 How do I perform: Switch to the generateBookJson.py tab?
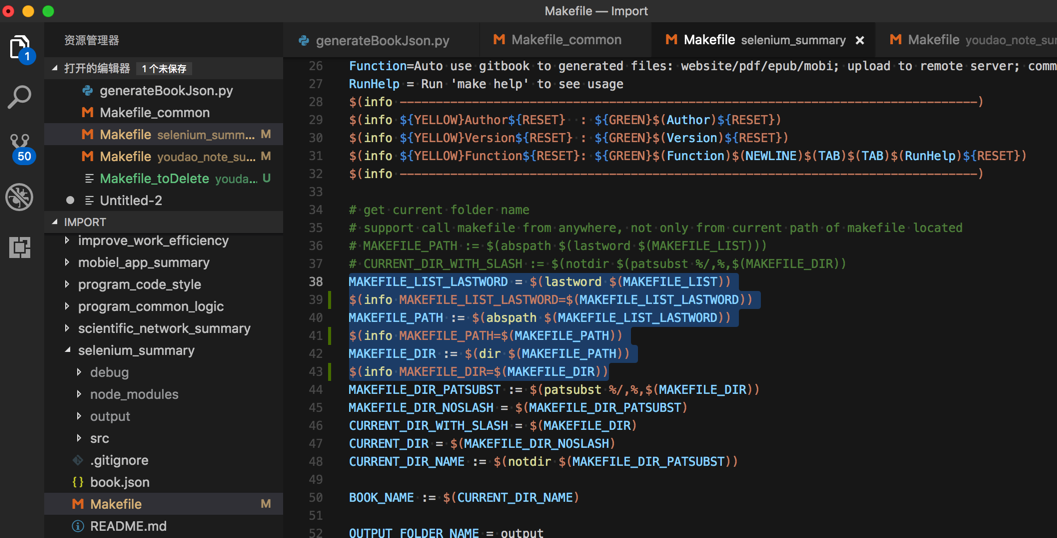[382, 41]
